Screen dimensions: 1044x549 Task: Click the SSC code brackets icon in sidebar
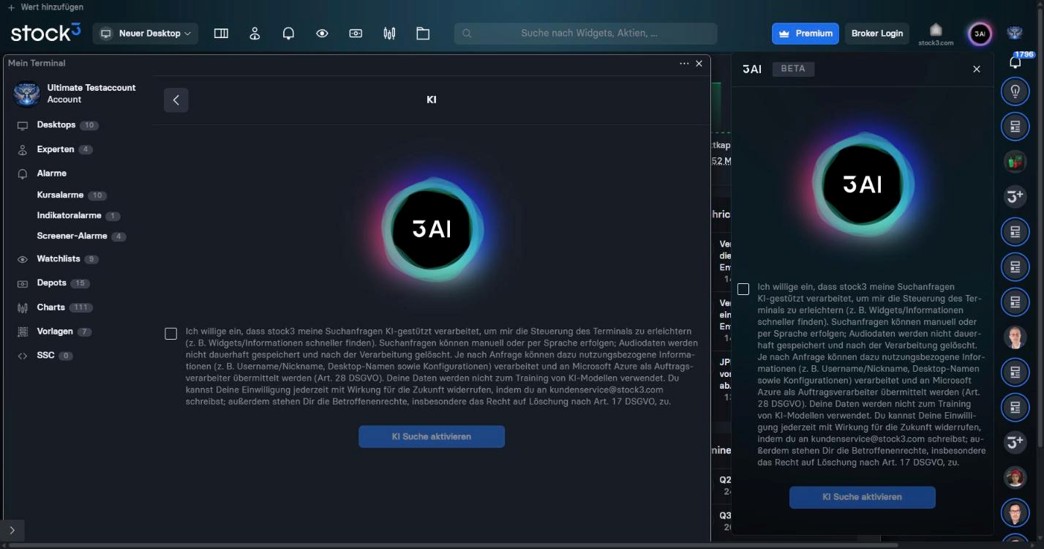(x=22, y=356)
